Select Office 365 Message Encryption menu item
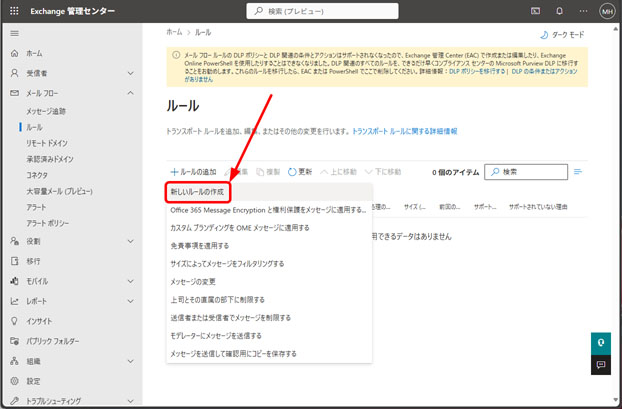622x409 pixels. coord(269,210)
